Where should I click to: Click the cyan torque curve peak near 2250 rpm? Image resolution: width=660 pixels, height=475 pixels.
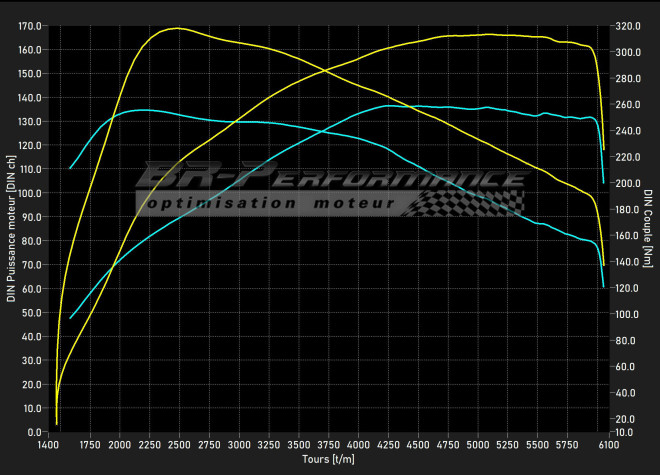tap(143, 110)
